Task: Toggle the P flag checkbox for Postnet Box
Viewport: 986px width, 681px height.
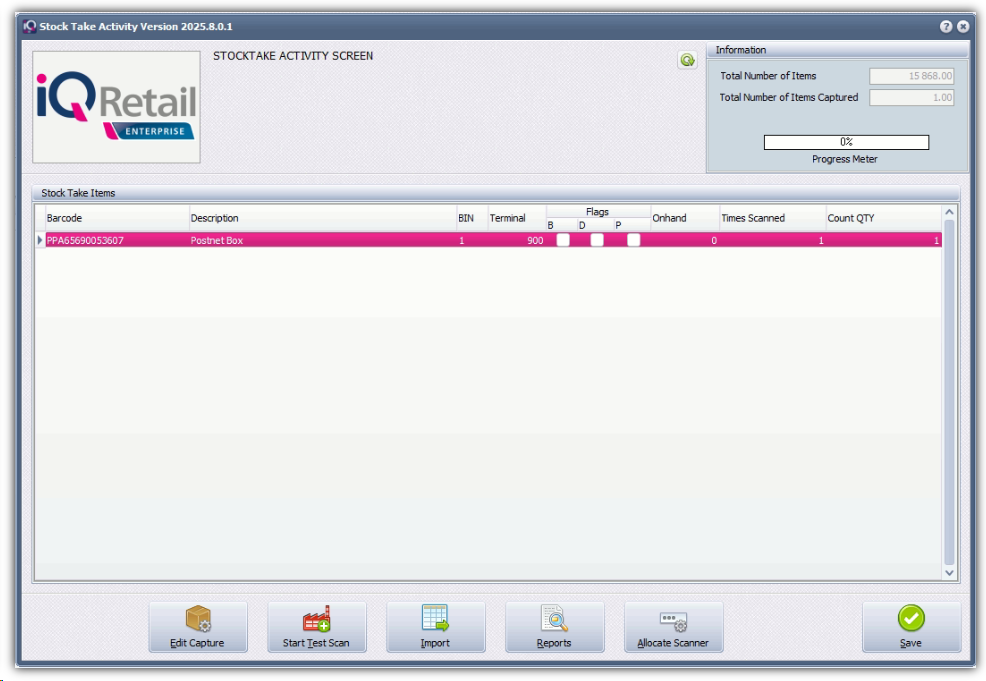Action: (x=633, y=240)
